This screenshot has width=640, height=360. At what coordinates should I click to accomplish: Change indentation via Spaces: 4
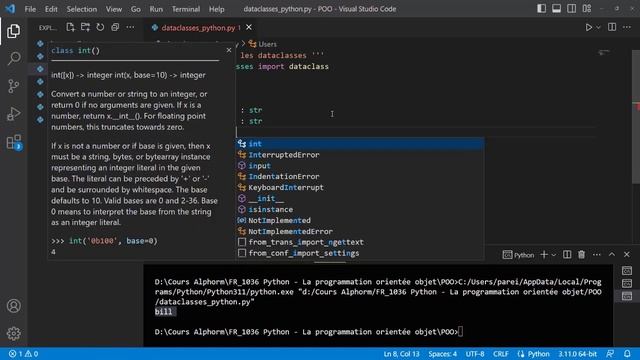[x=442, y=354]
